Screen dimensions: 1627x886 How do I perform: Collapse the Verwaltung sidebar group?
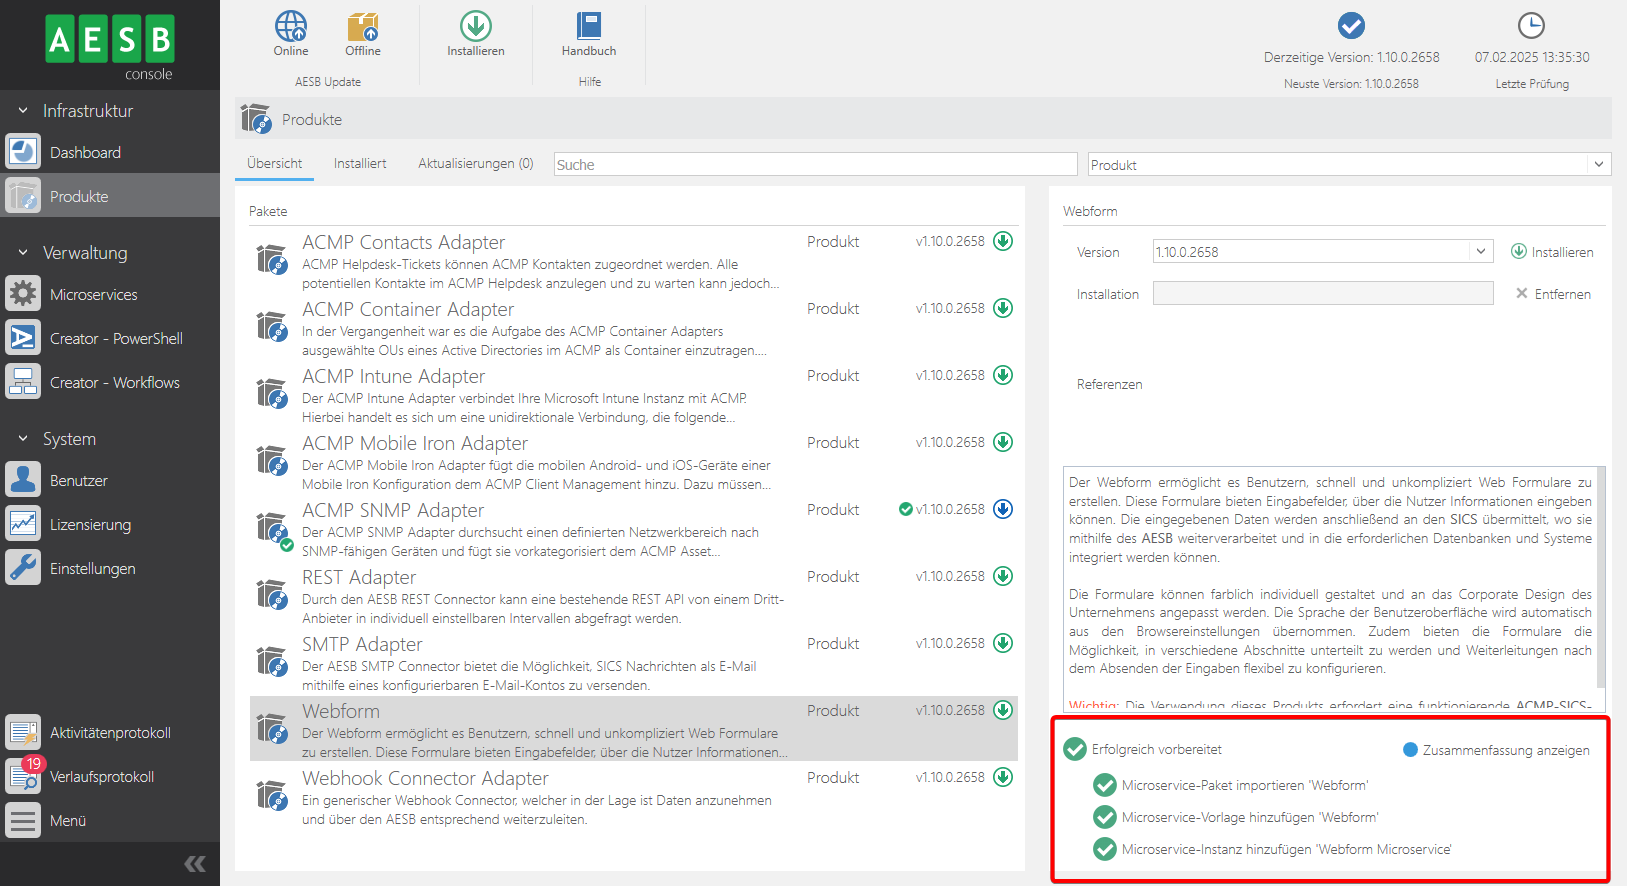click(23, 253)
